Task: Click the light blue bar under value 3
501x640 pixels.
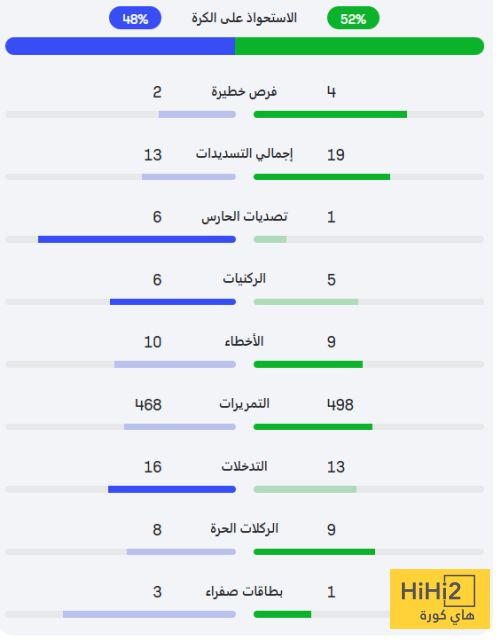Action: 149,614
